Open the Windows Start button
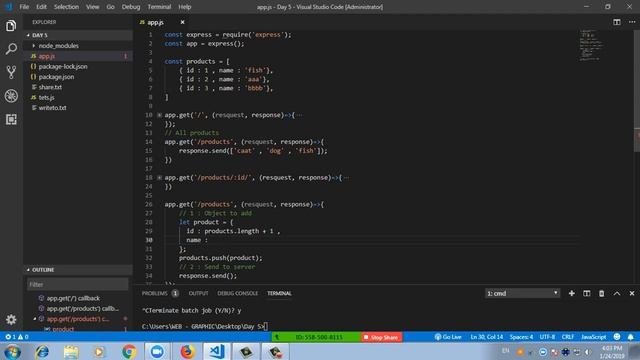 (x=12, y=351)
